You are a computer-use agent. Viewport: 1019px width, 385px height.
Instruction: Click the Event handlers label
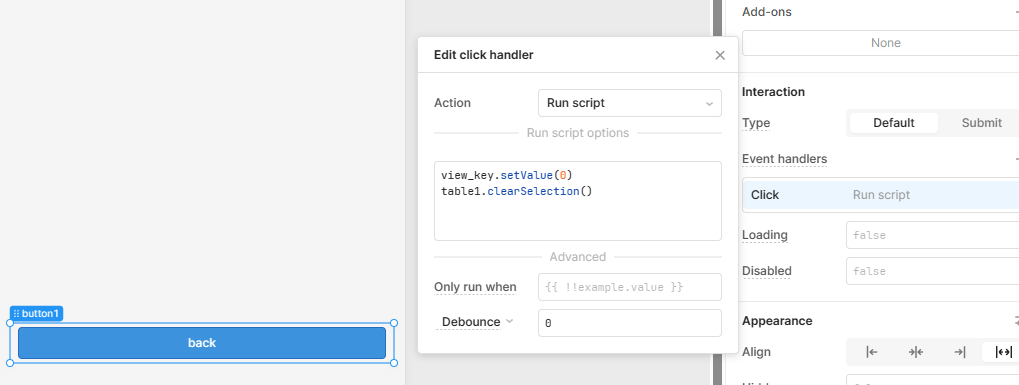tap(784, 159)
